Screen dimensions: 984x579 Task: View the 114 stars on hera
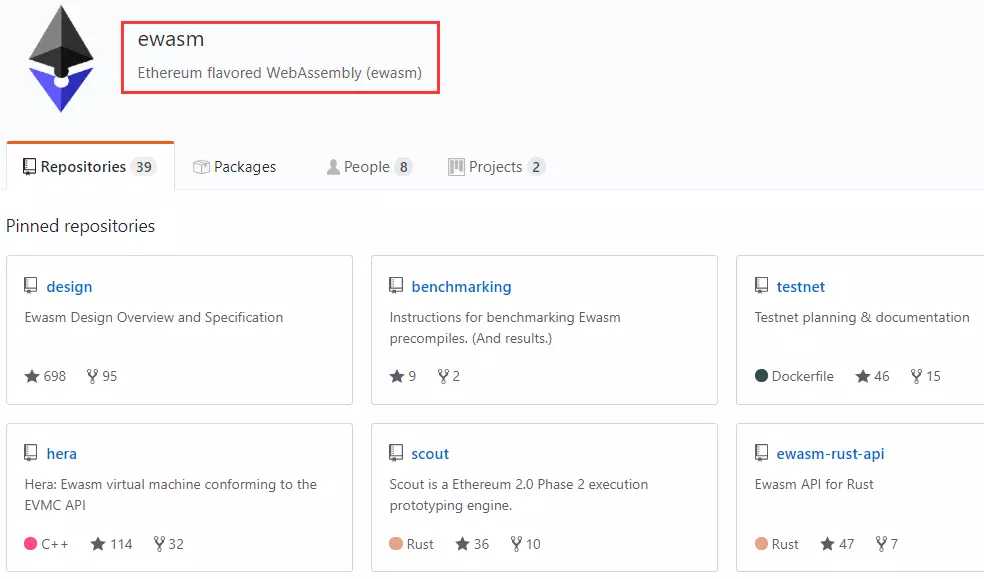pos(111,544)
